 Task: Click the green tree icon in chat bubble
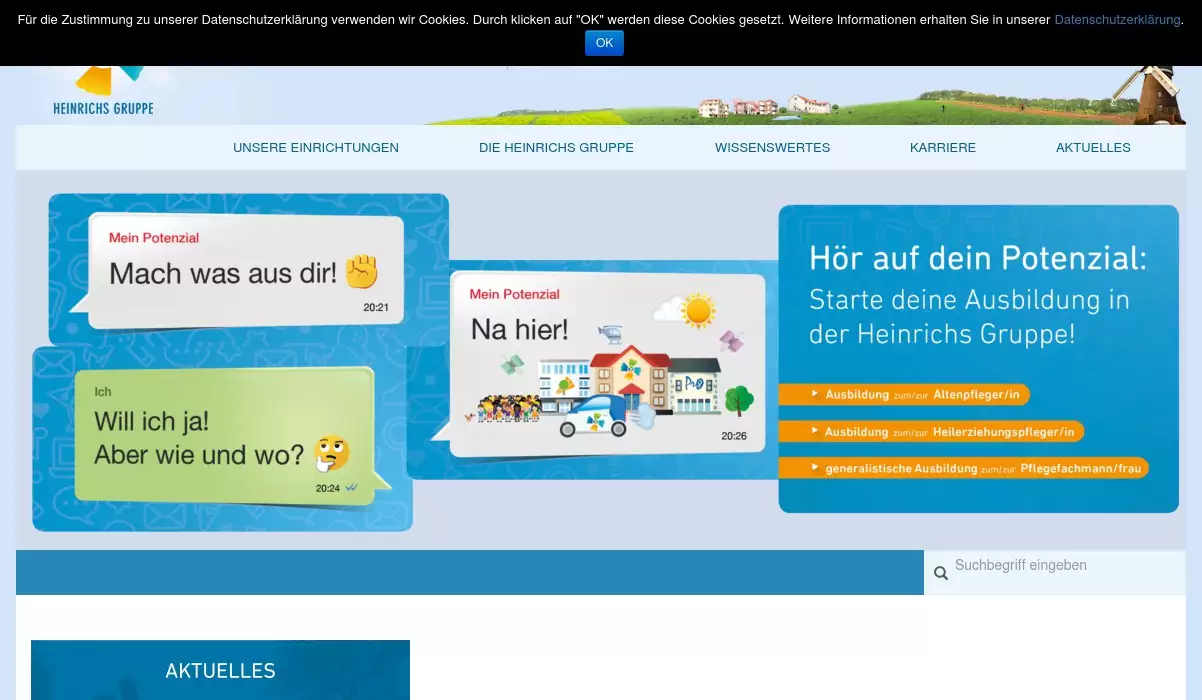pos(739,400)
